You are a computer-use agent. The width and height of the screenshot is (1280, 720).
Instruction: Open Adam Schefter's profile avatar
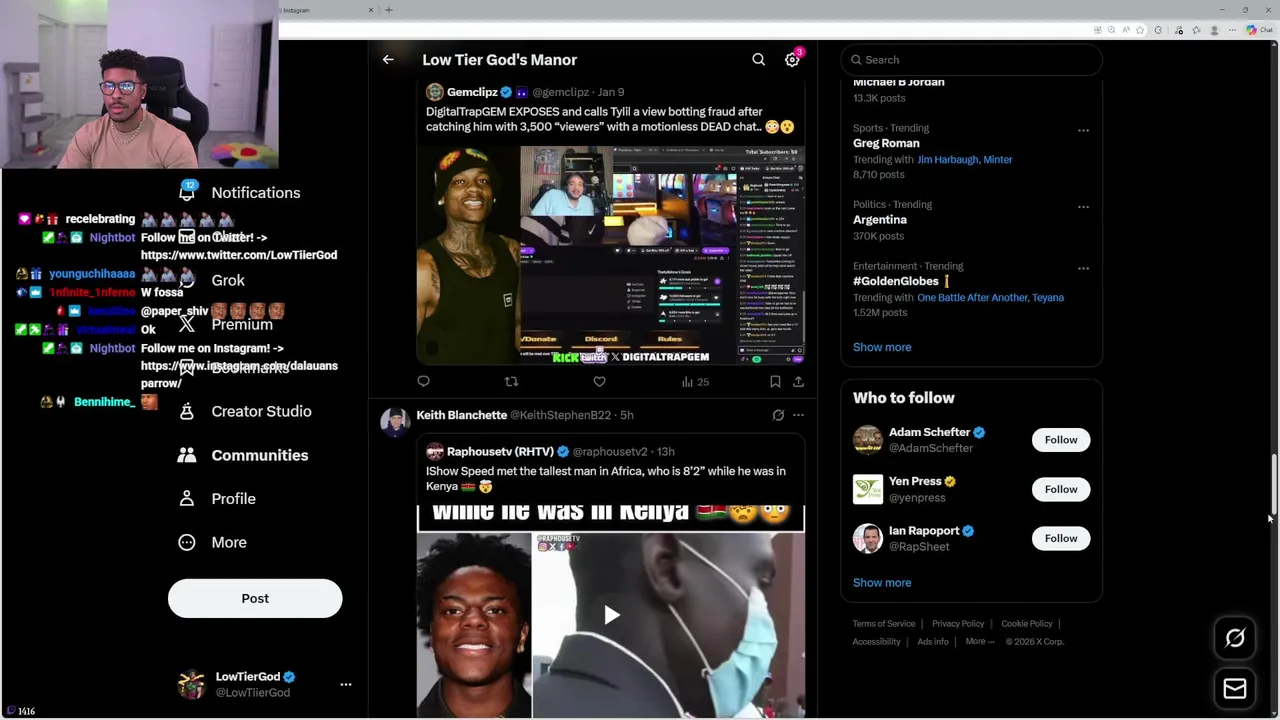(868, 440)
